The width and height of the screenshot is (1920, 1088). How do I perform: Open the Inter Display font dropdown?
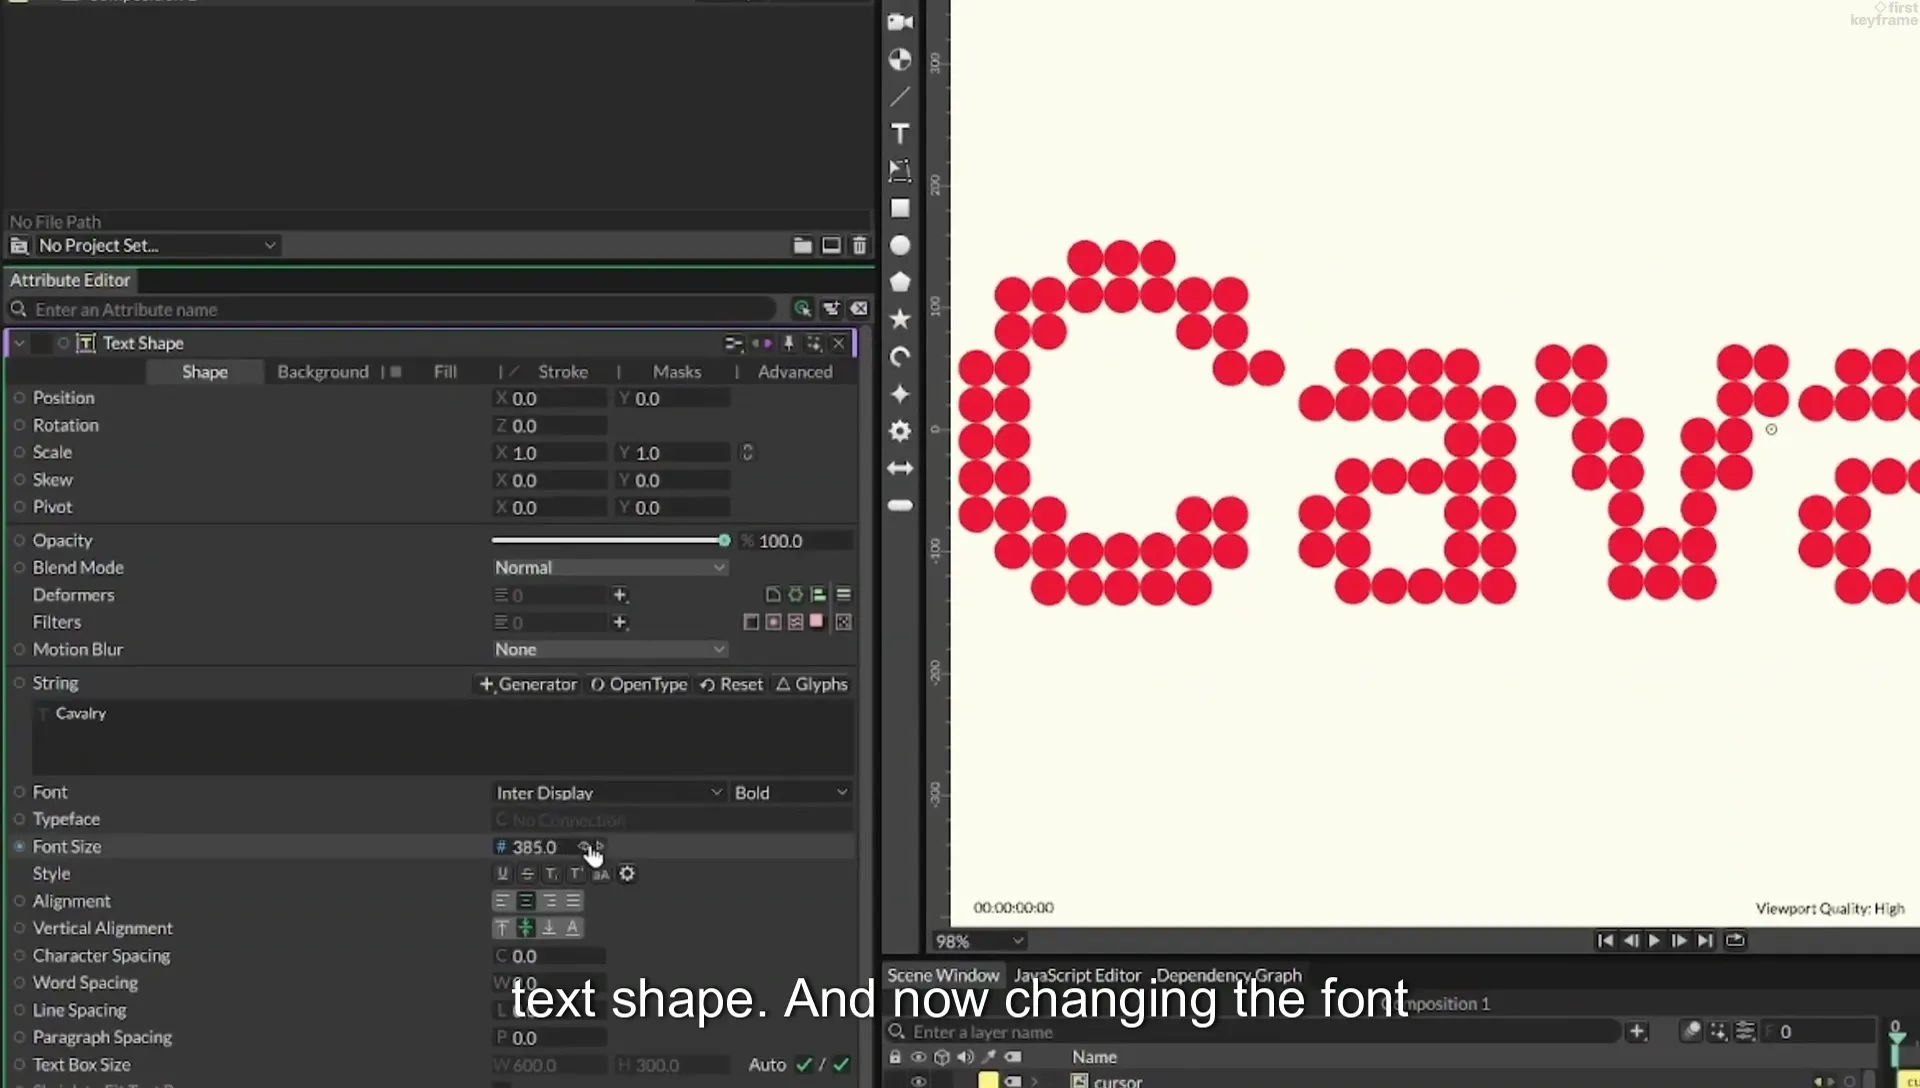coord(609,793)
